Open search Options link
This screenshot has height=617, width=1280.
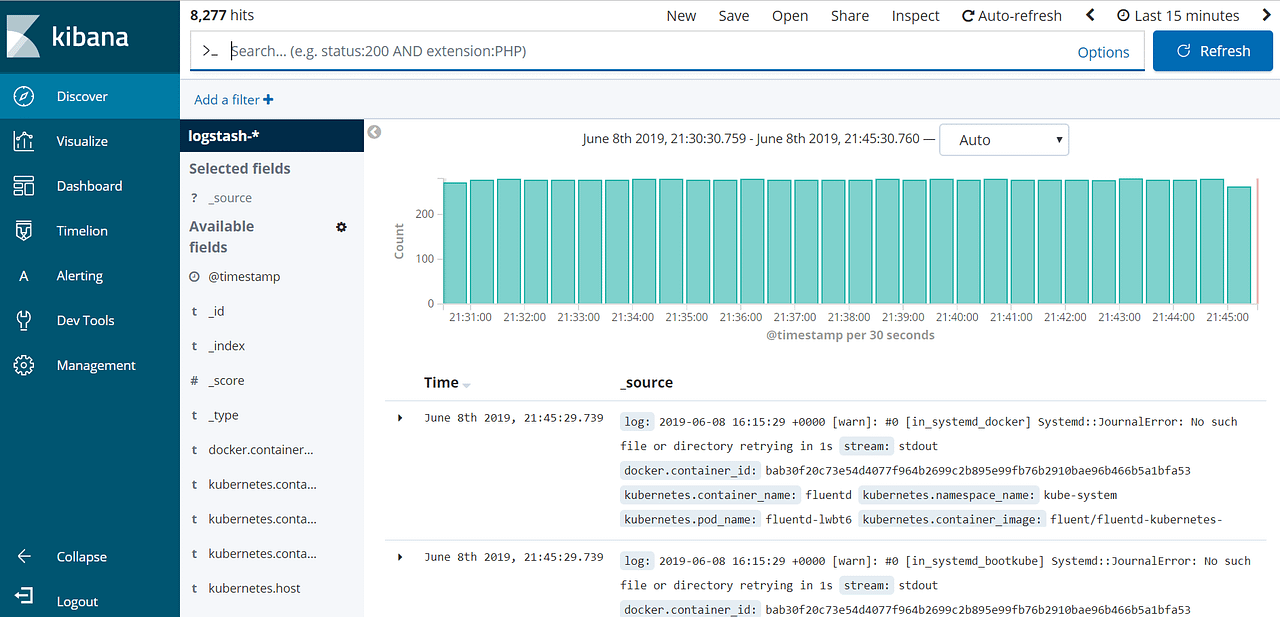pos(1103,52)
